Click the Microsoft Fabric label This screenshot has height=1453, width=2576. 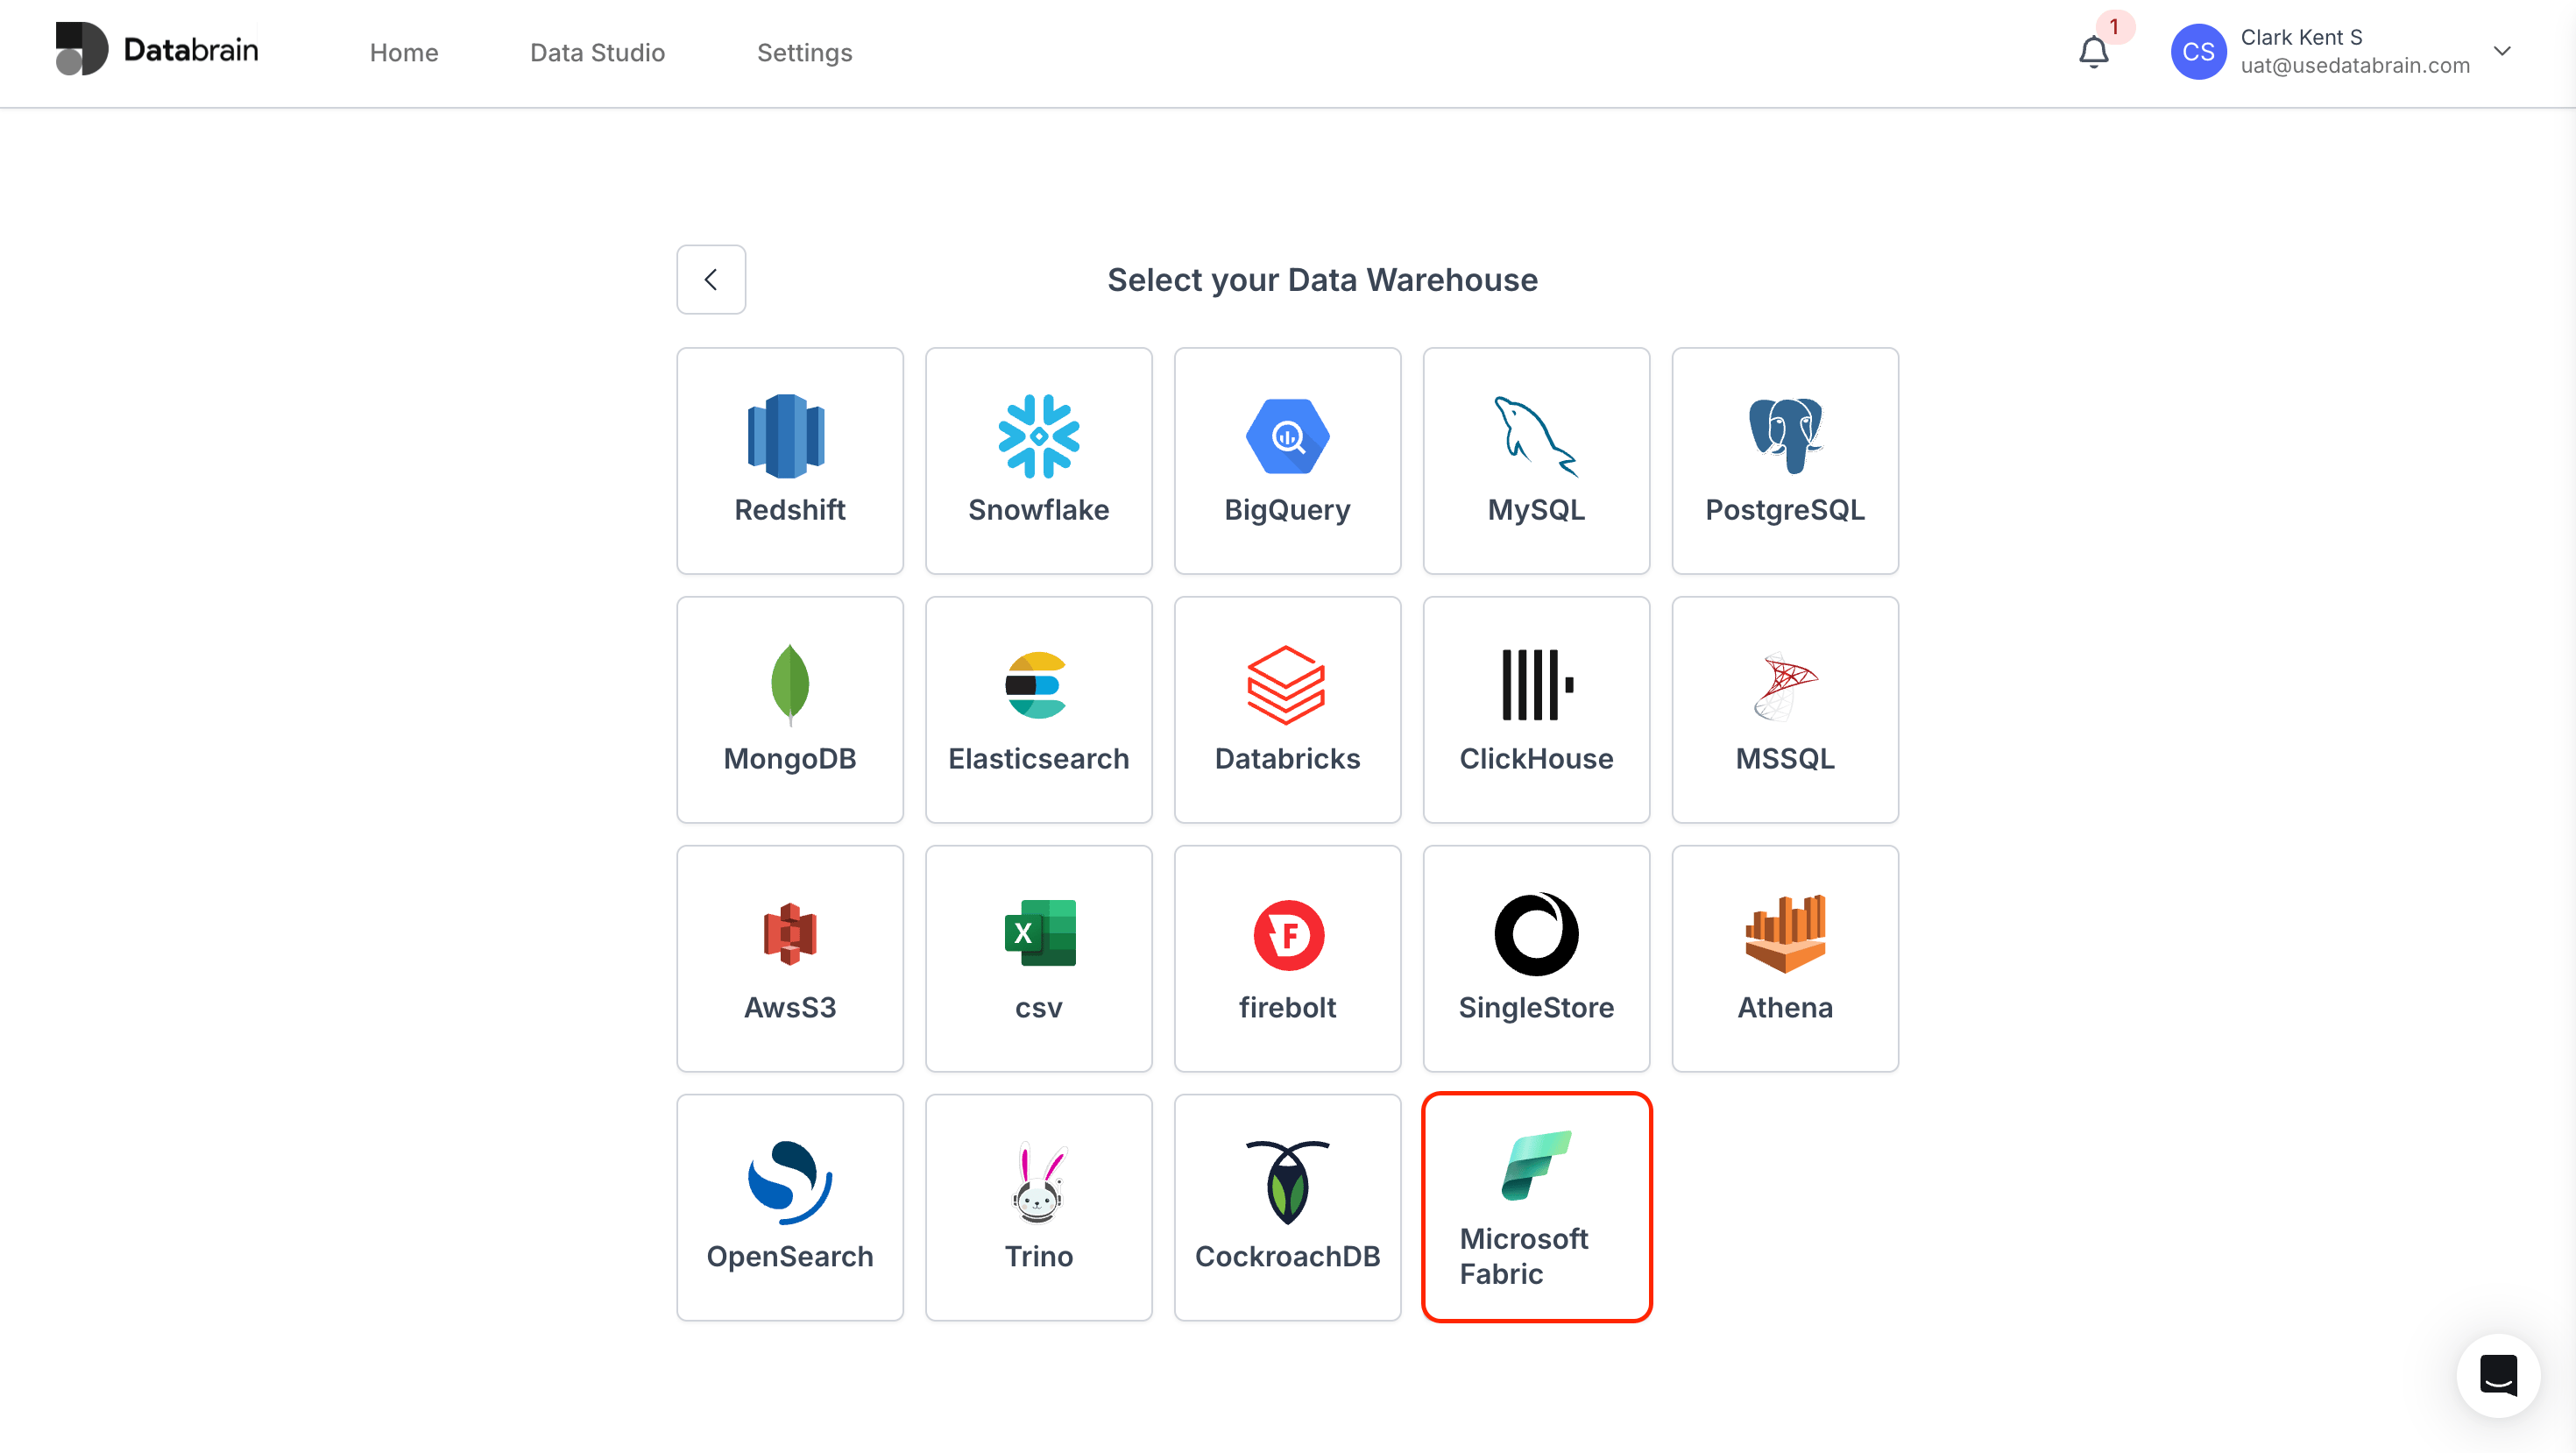[x=1523, y=1257]
